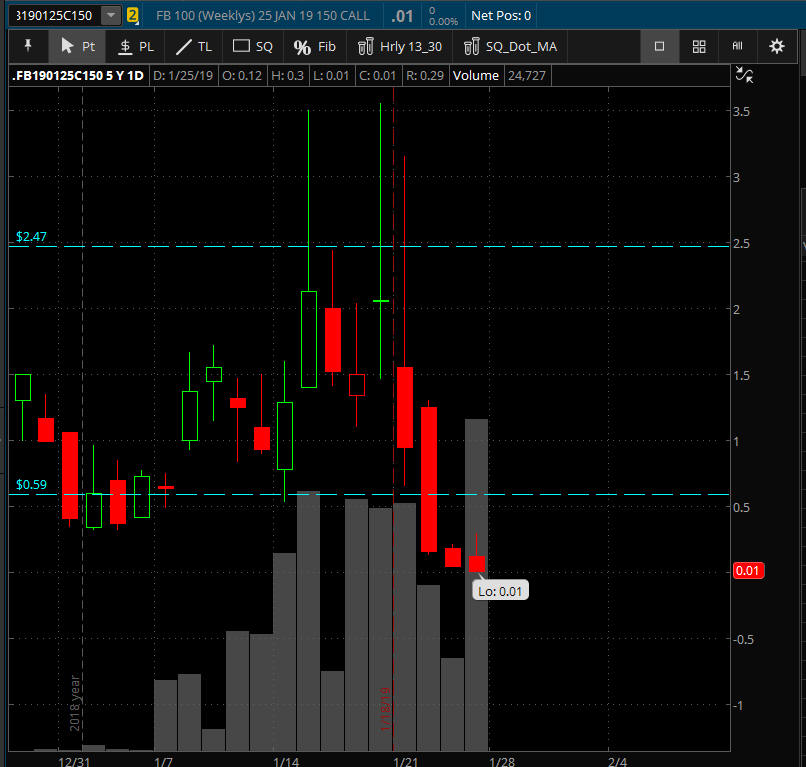Toggle the All charts button
This screenshot has height=767, width=806.
tap(737, 46)
